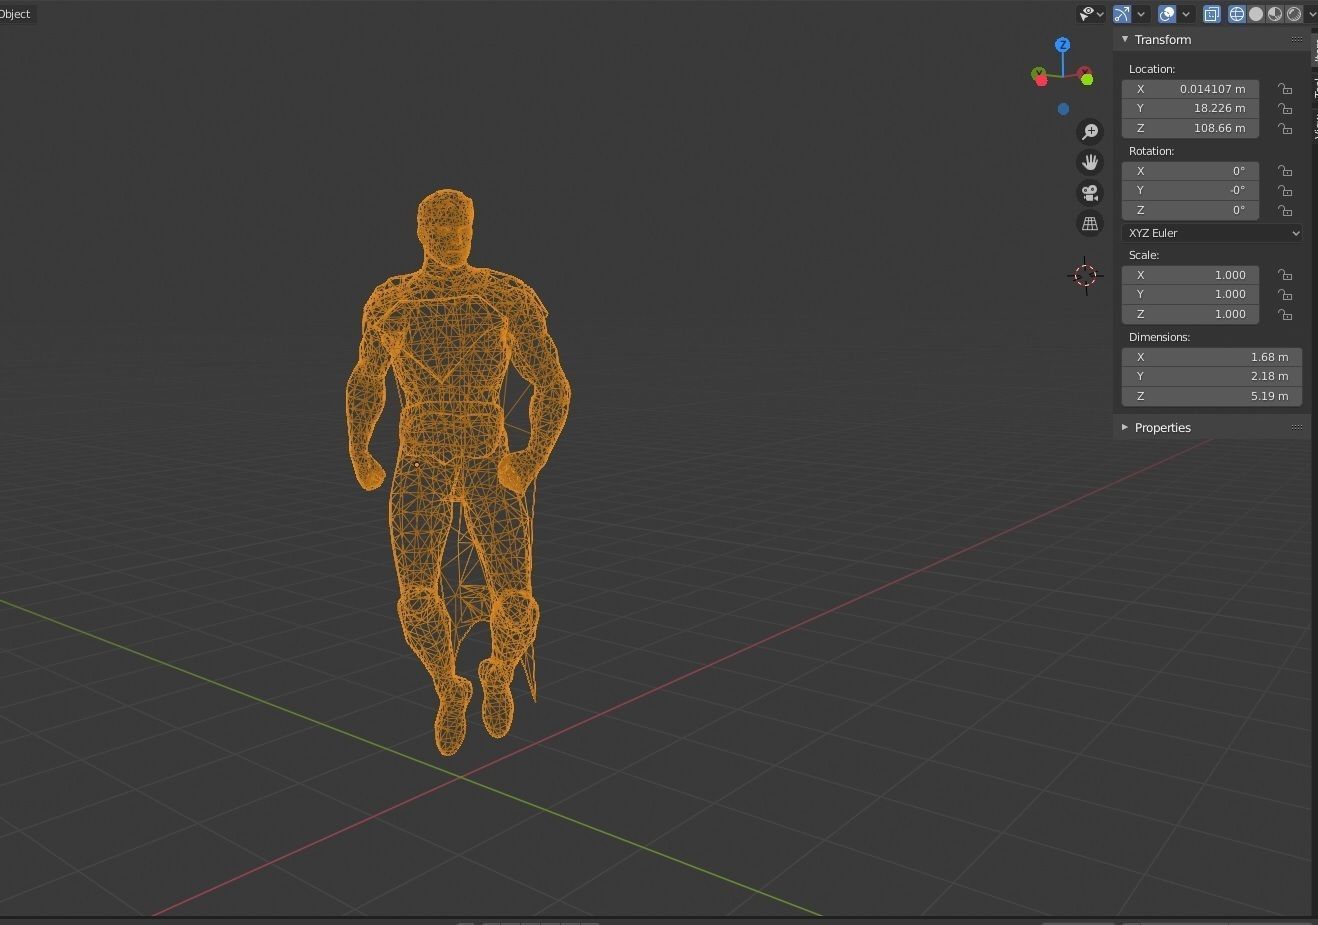Click the Rotation: label text
The image size is (1318, 925).
(1151, 151)
